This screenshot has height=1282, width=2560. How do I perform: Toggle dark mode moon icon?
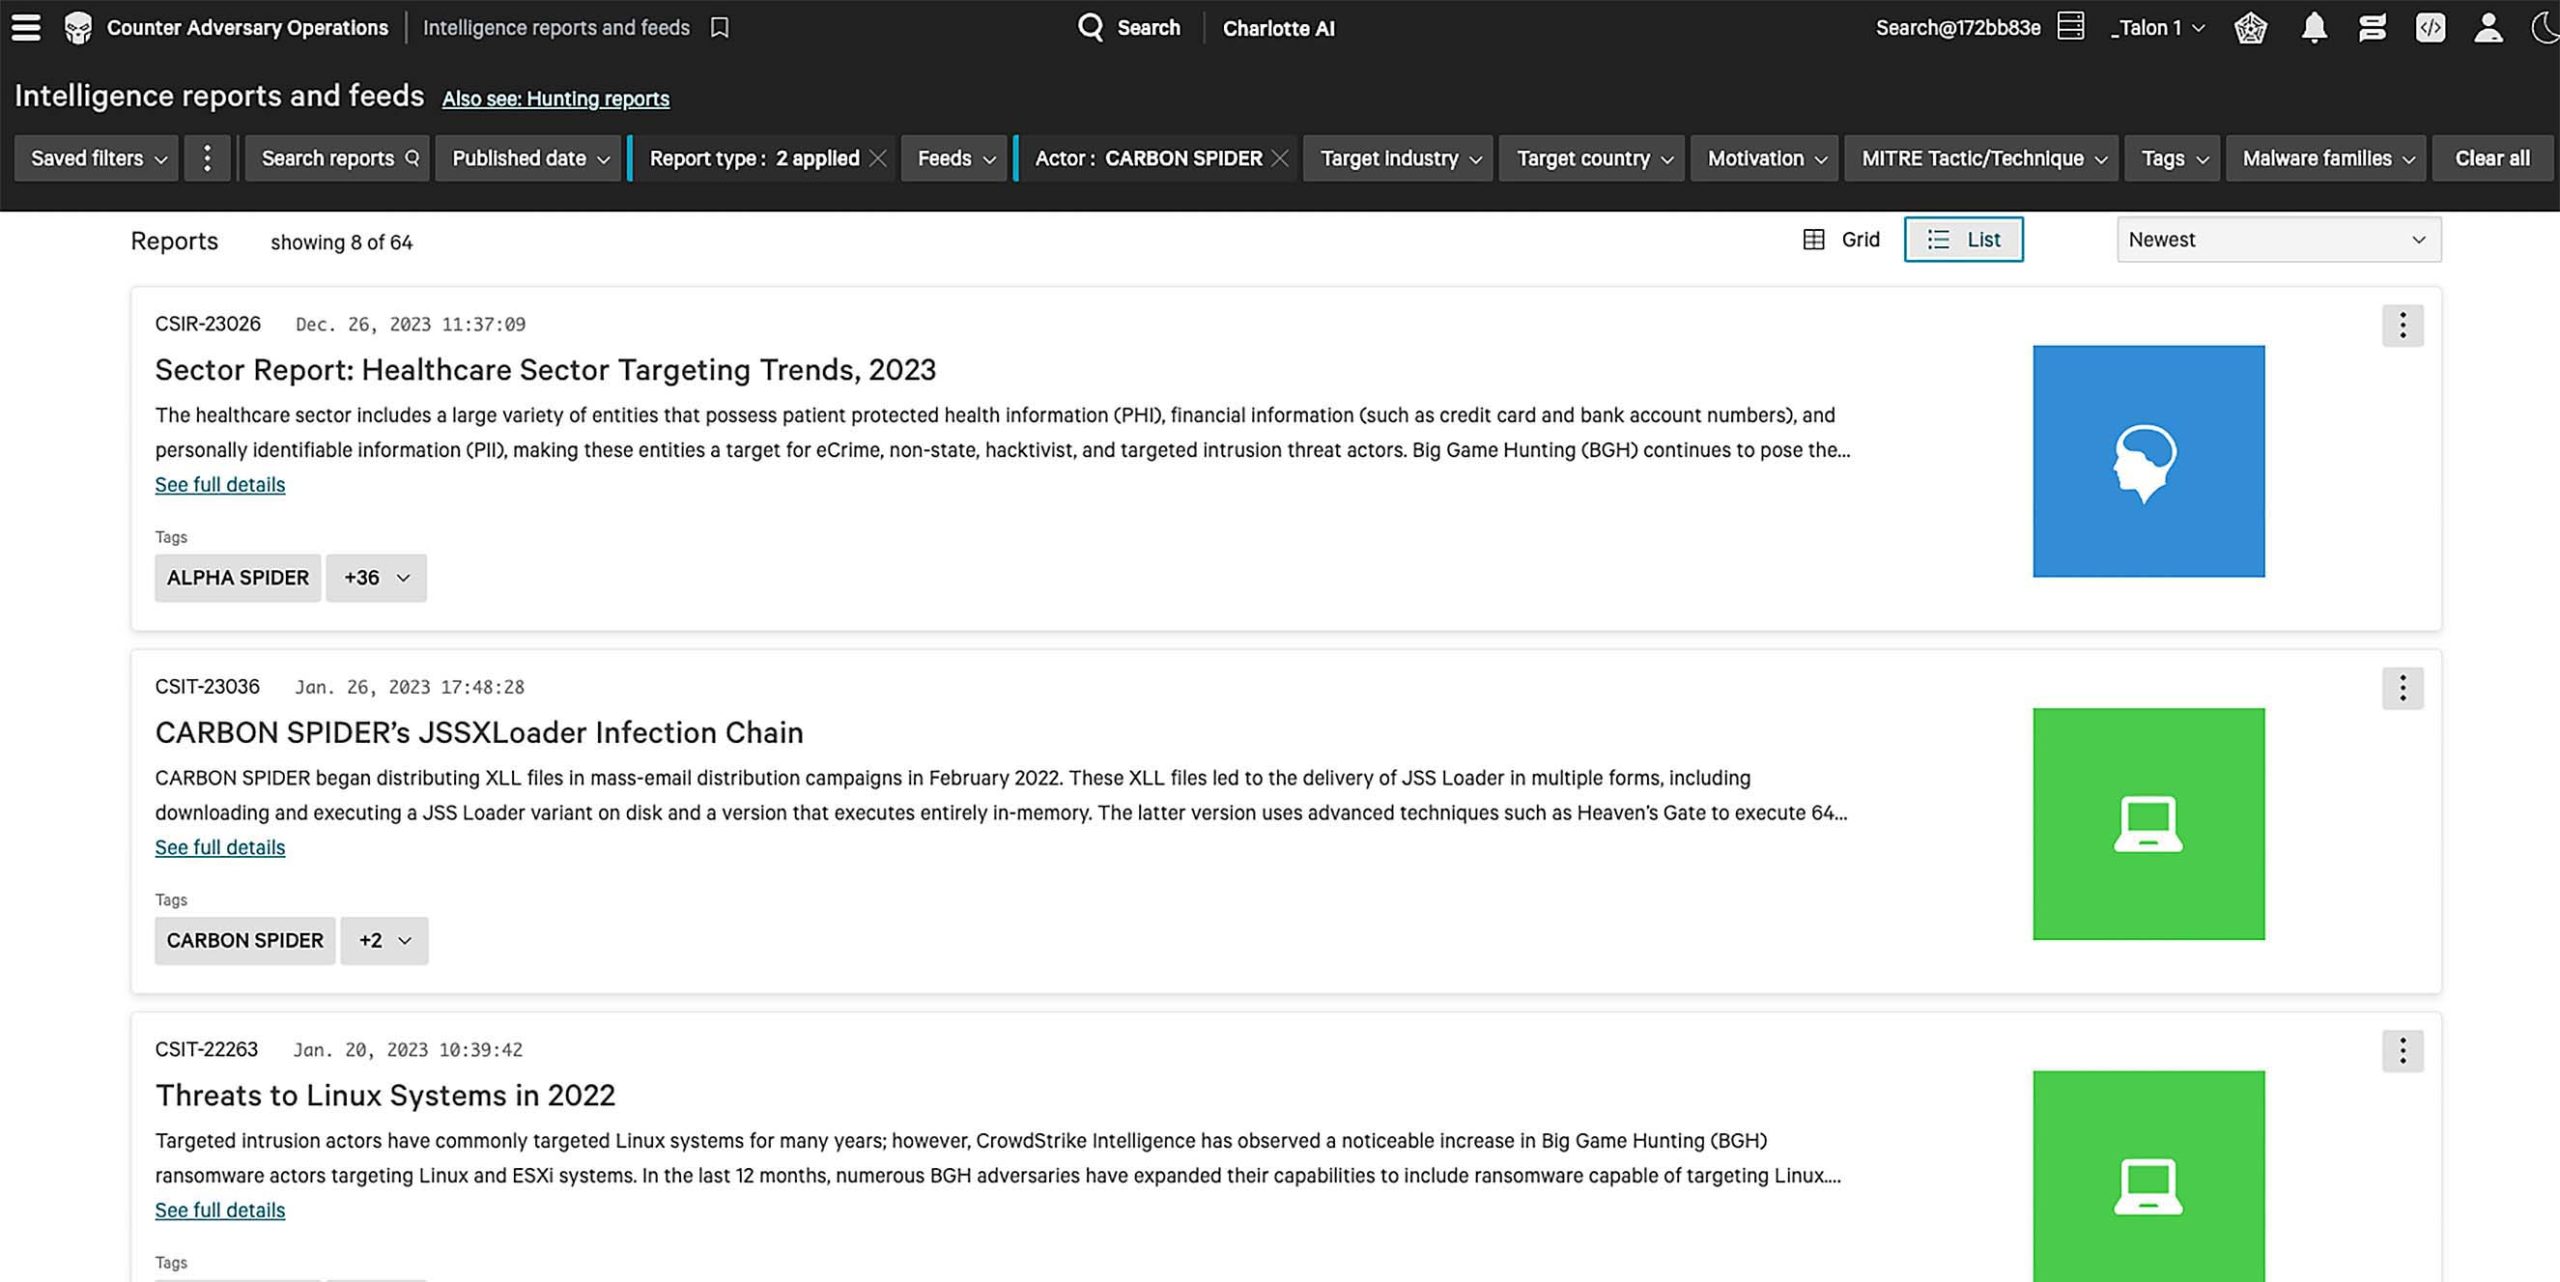pos(2546,27)
